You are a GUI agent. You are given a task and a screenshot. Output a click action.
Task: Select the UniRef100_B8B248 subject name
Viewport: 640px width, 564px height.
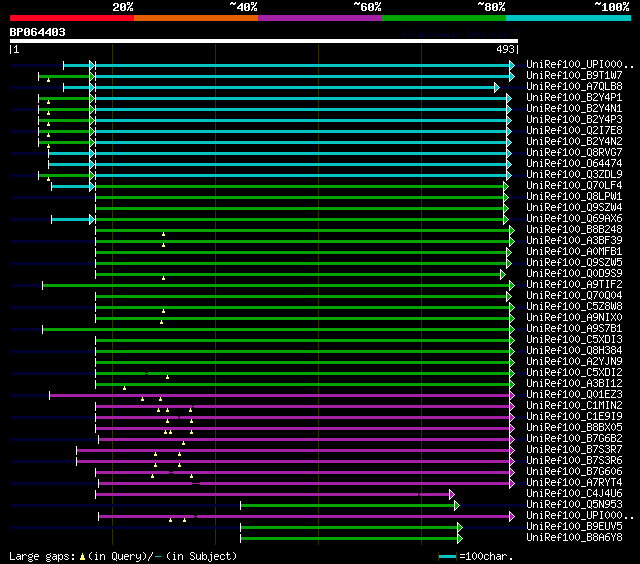click(574, 230)
